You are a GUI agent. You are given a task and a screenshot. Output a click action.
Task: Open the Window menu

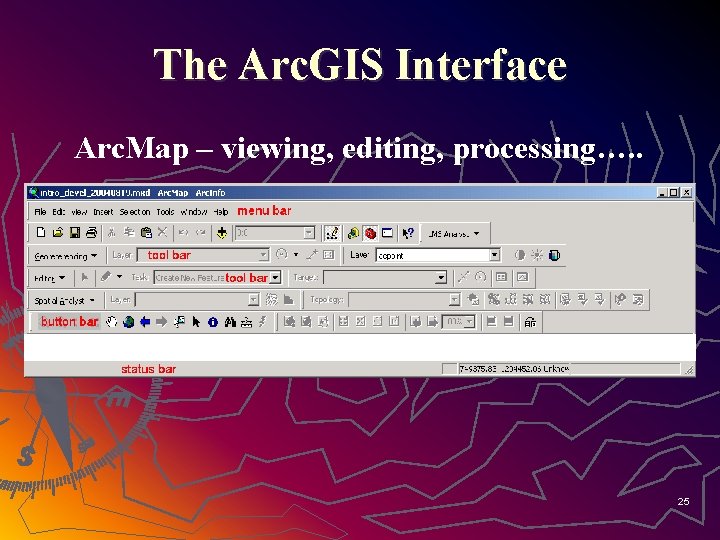point(193,212)
